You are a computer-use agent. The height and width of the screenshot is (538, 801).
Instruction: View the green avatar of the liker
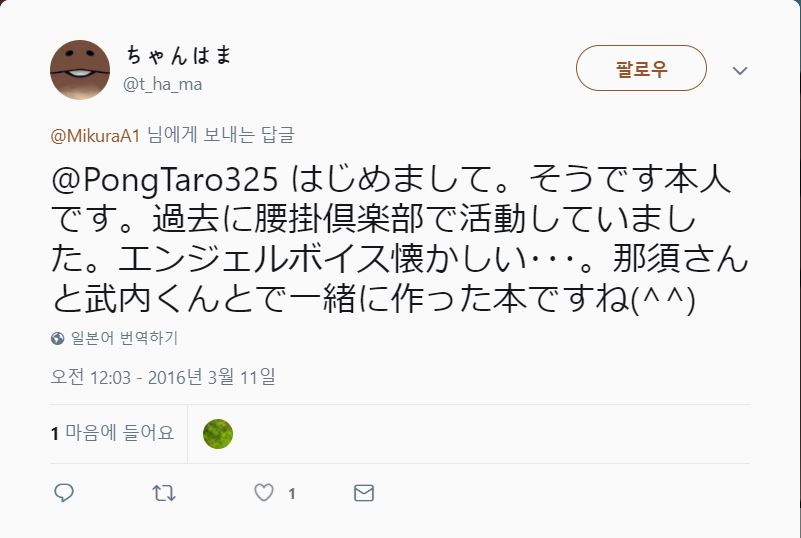coord(218,434)
